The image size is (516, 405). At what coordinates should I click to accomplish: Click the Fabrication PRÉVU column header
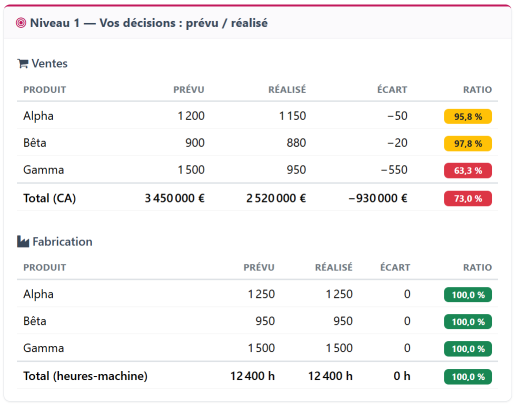click(x=259, y=267)
